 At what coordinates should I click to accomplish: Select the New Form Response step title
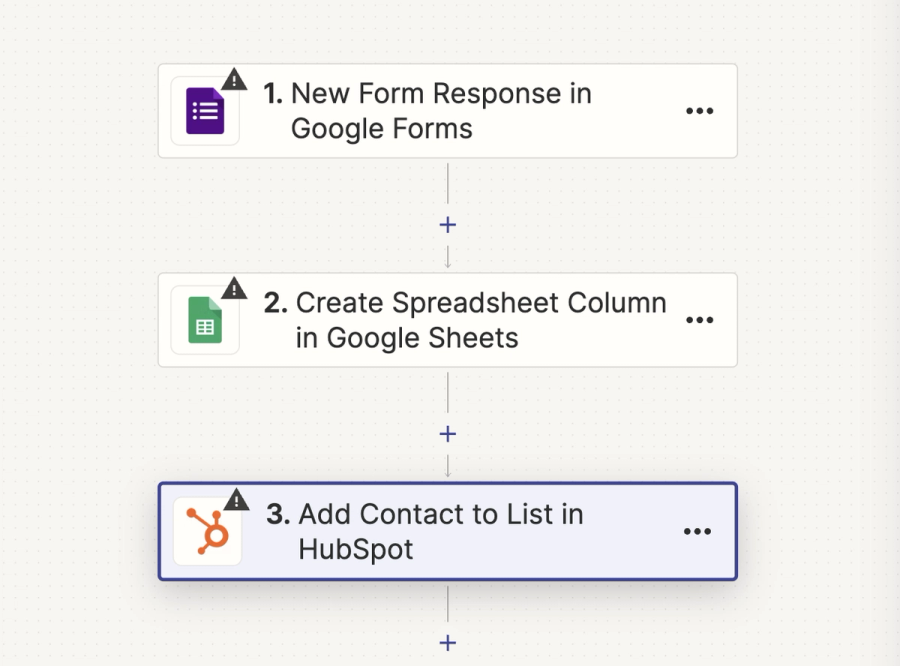point(441,111)
